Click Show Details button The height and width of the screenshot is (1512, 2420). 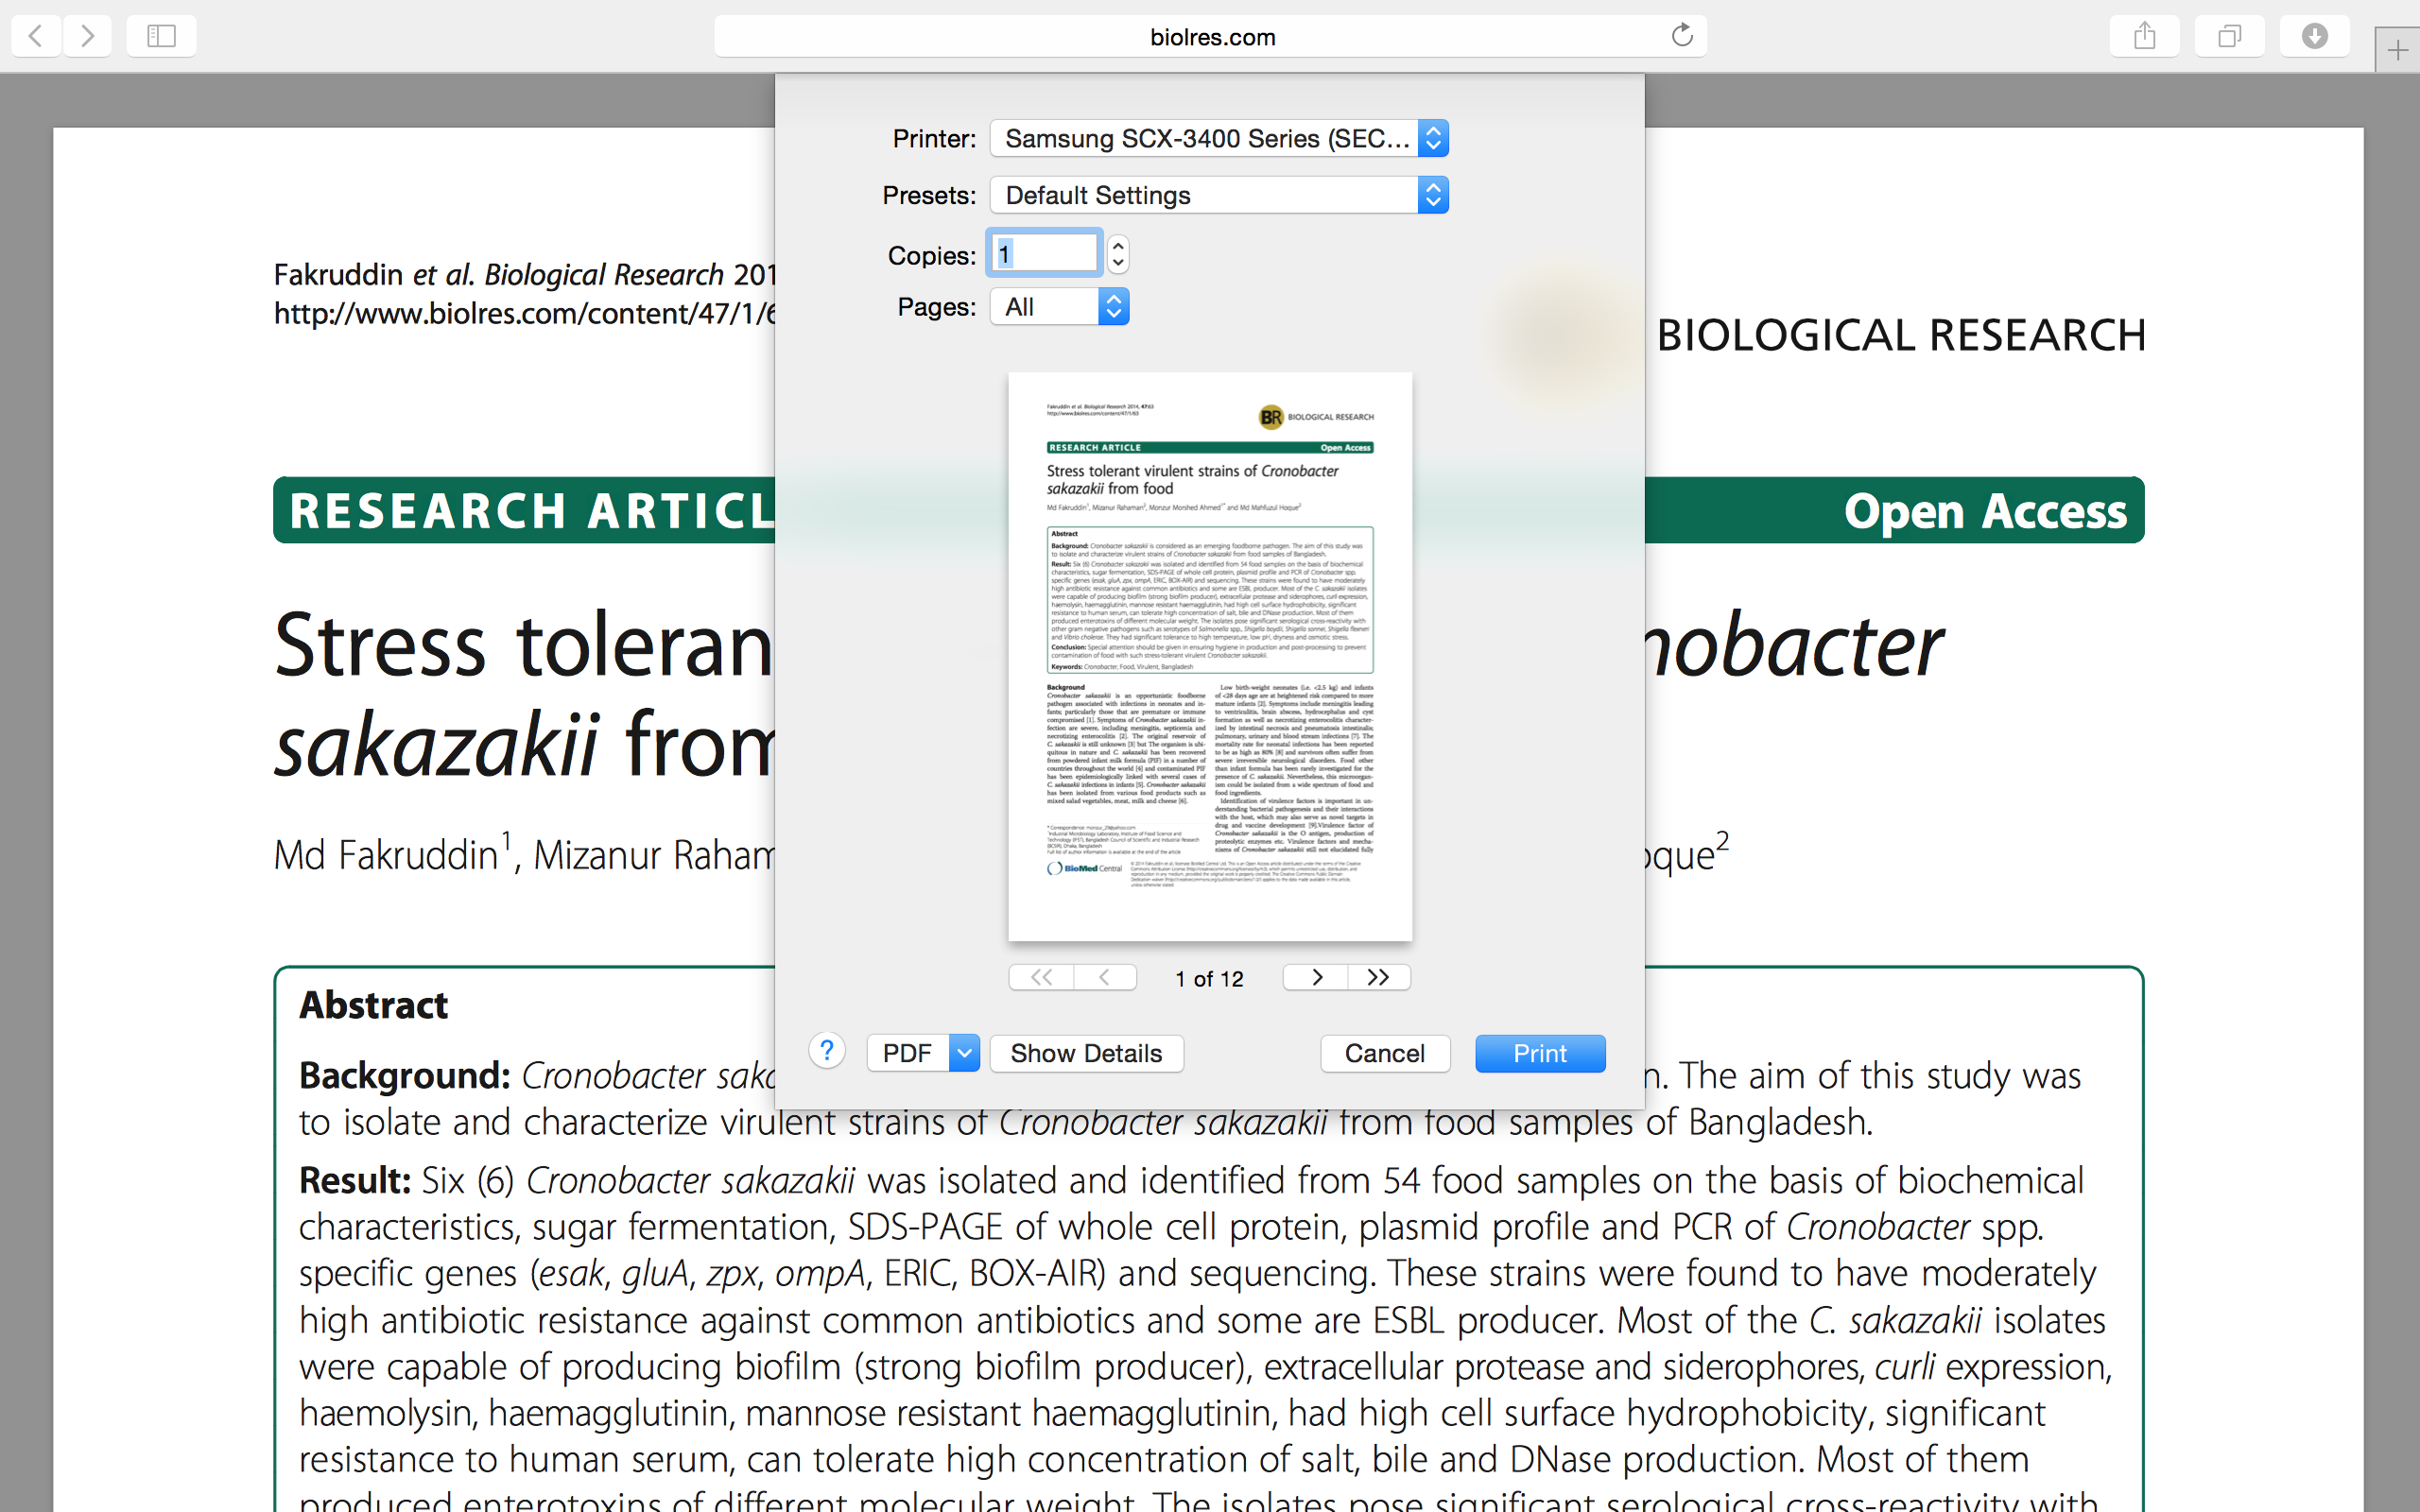click(1086, 1053)
